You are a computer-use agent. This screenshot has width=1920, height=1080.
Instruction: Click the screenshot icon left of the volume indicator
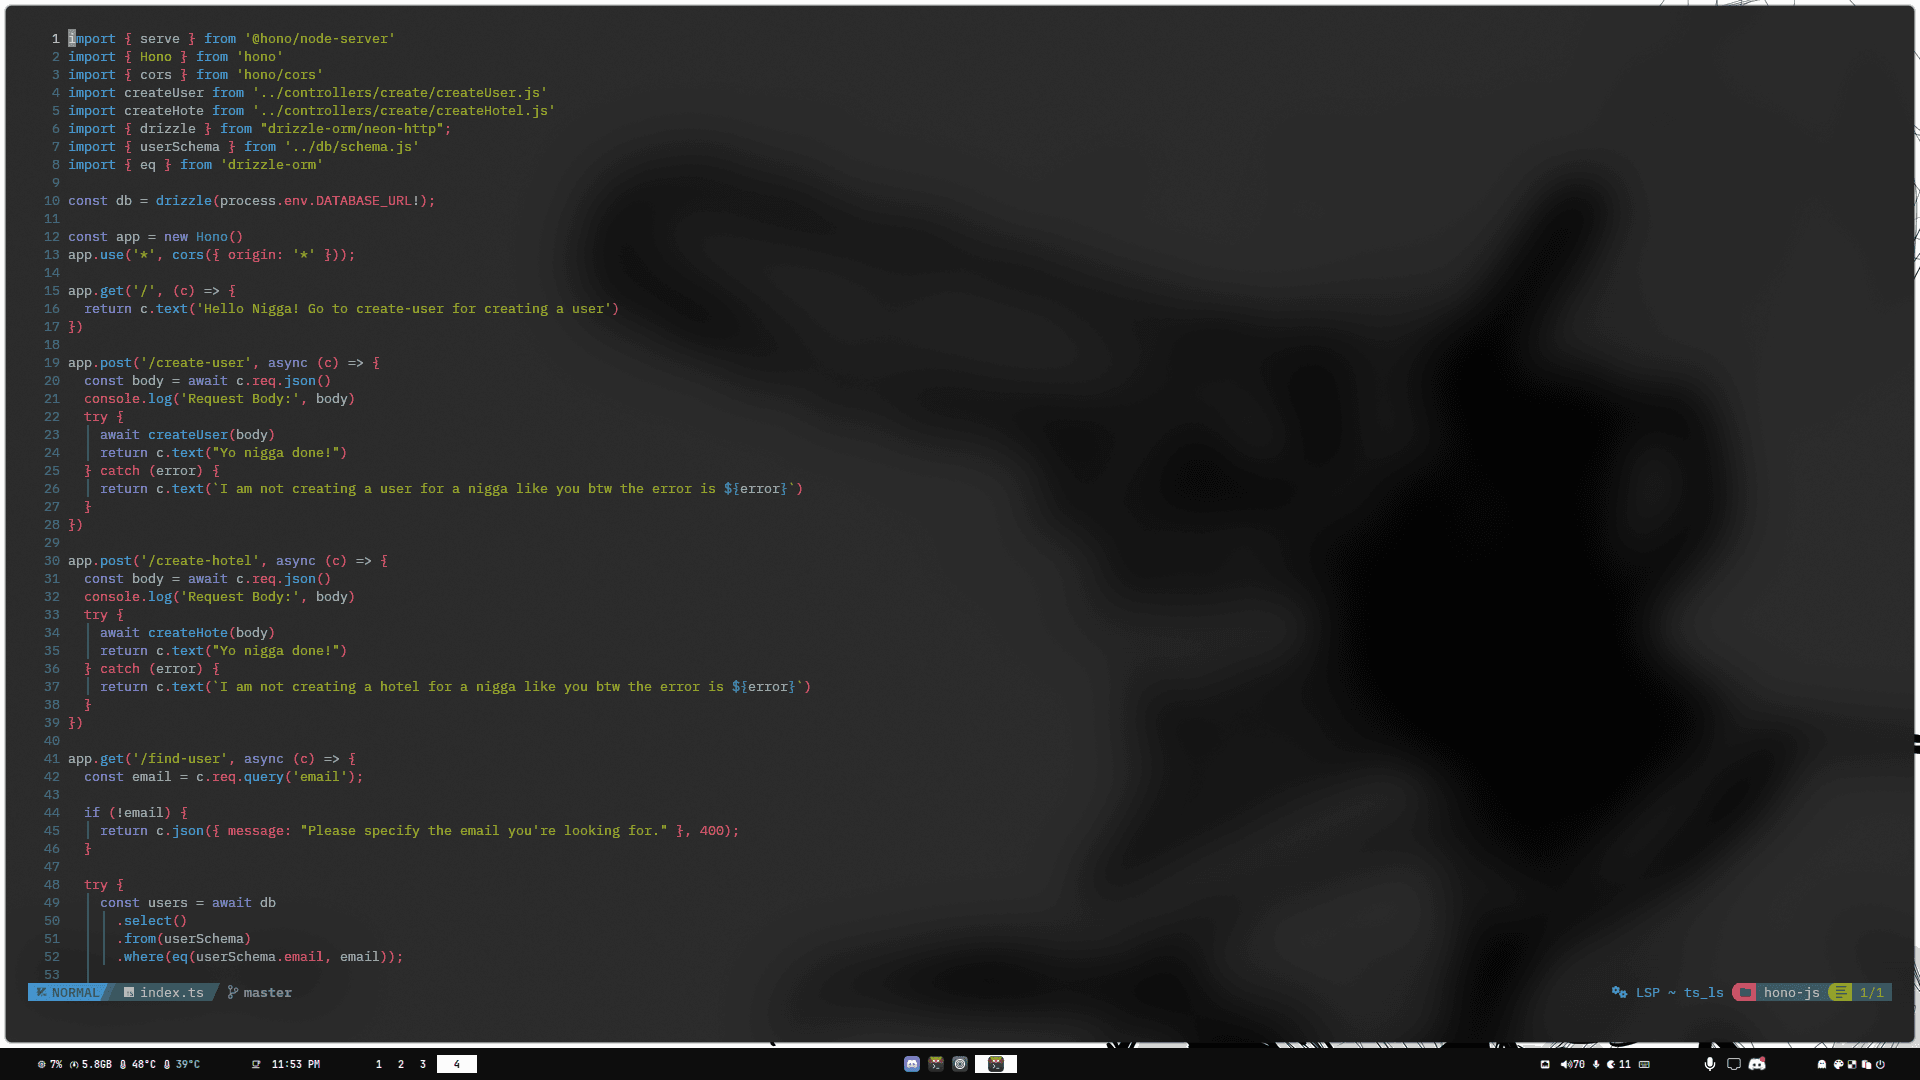pos(1545,1064)
